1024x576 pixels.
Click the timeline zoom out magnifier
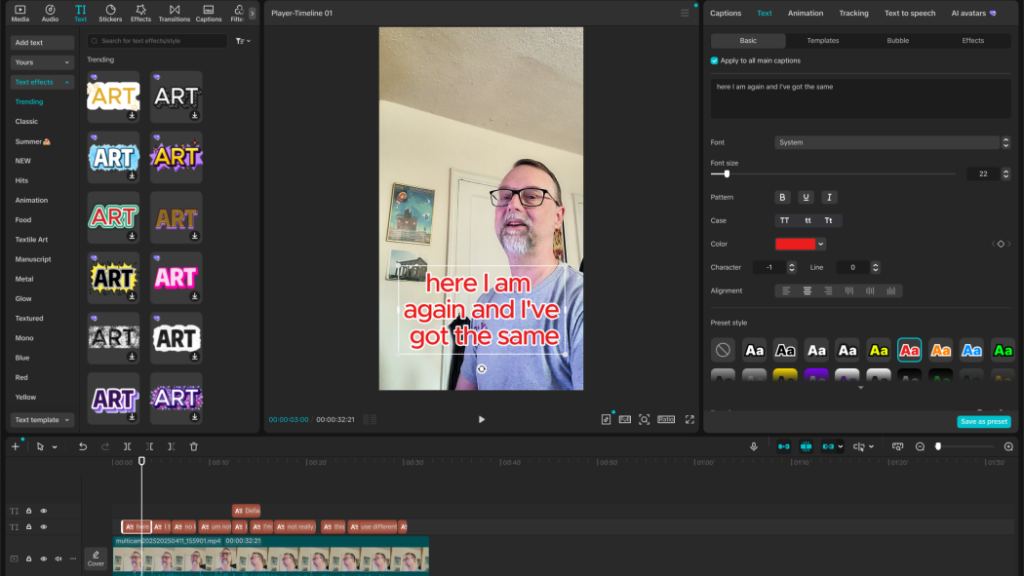click(920, 447)
